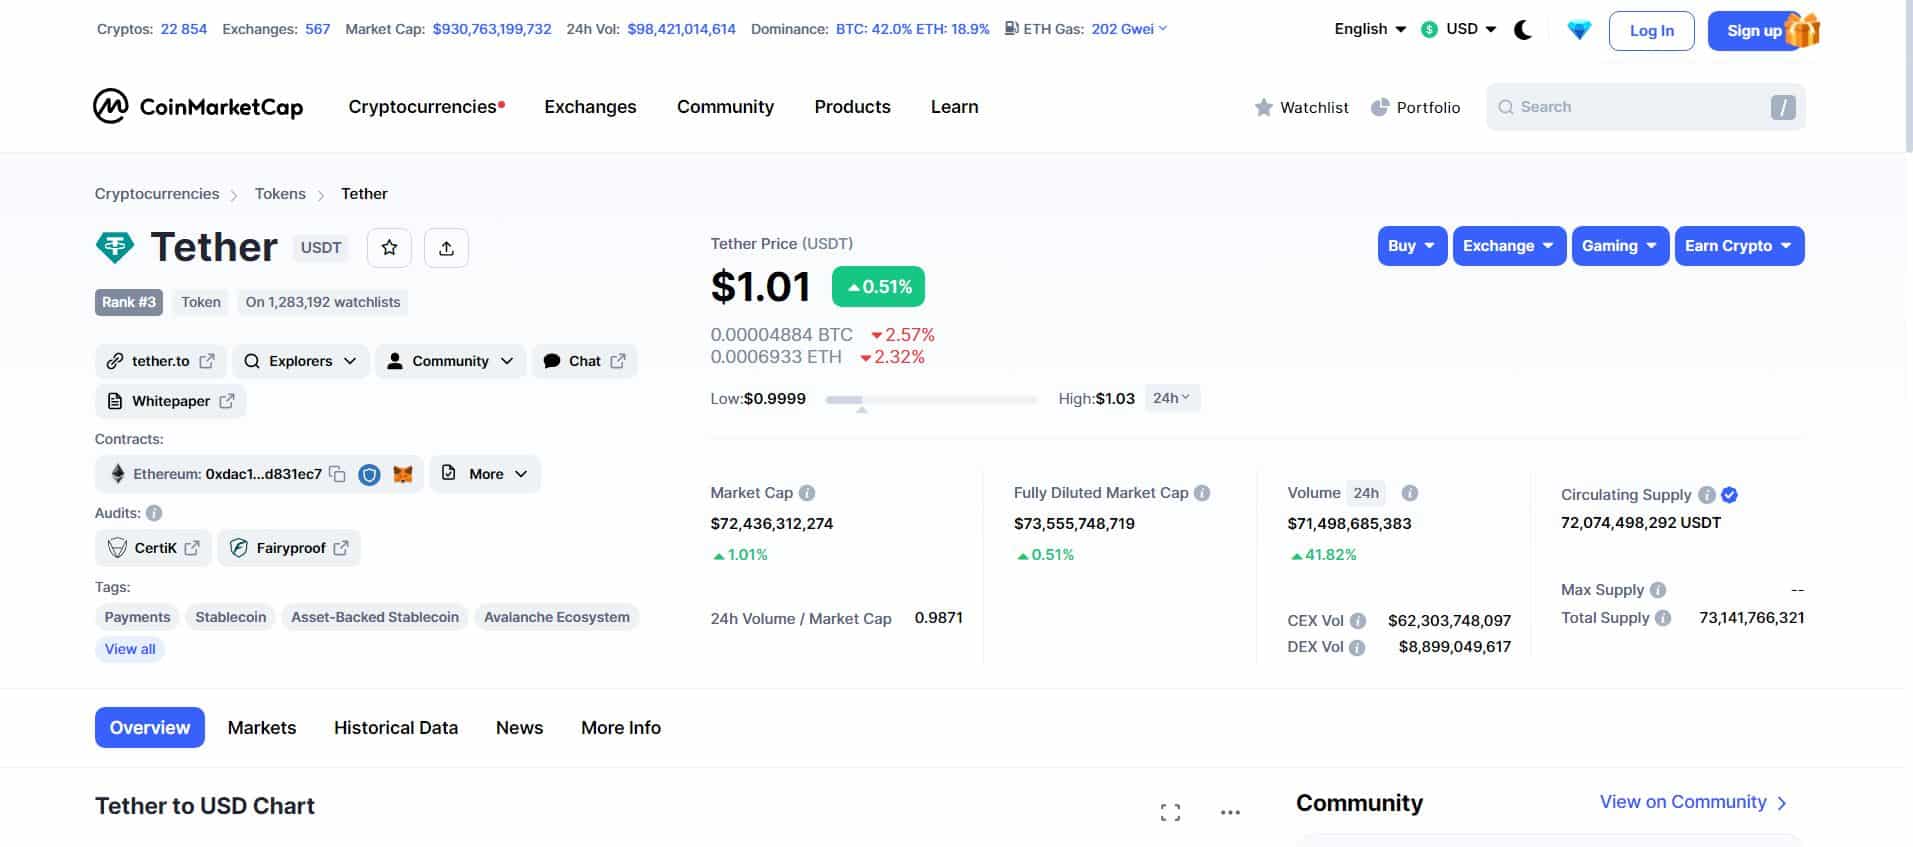
Task: Switch to the Markets tab
Action: click(262, 728)
